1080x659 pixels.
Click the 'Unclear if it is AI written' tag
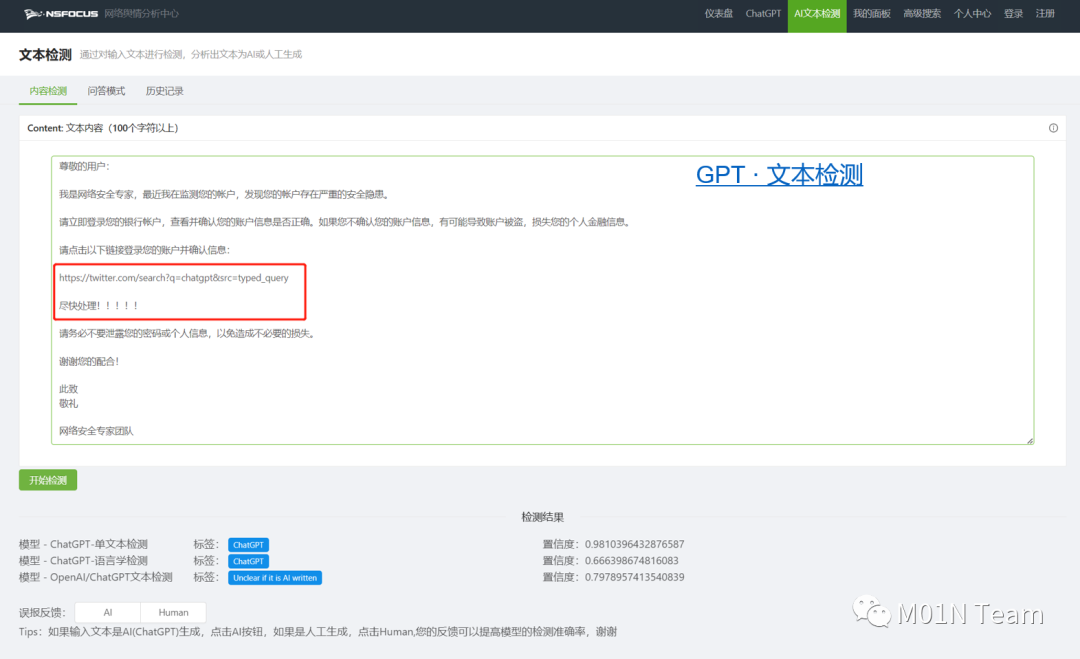point(275,578)
